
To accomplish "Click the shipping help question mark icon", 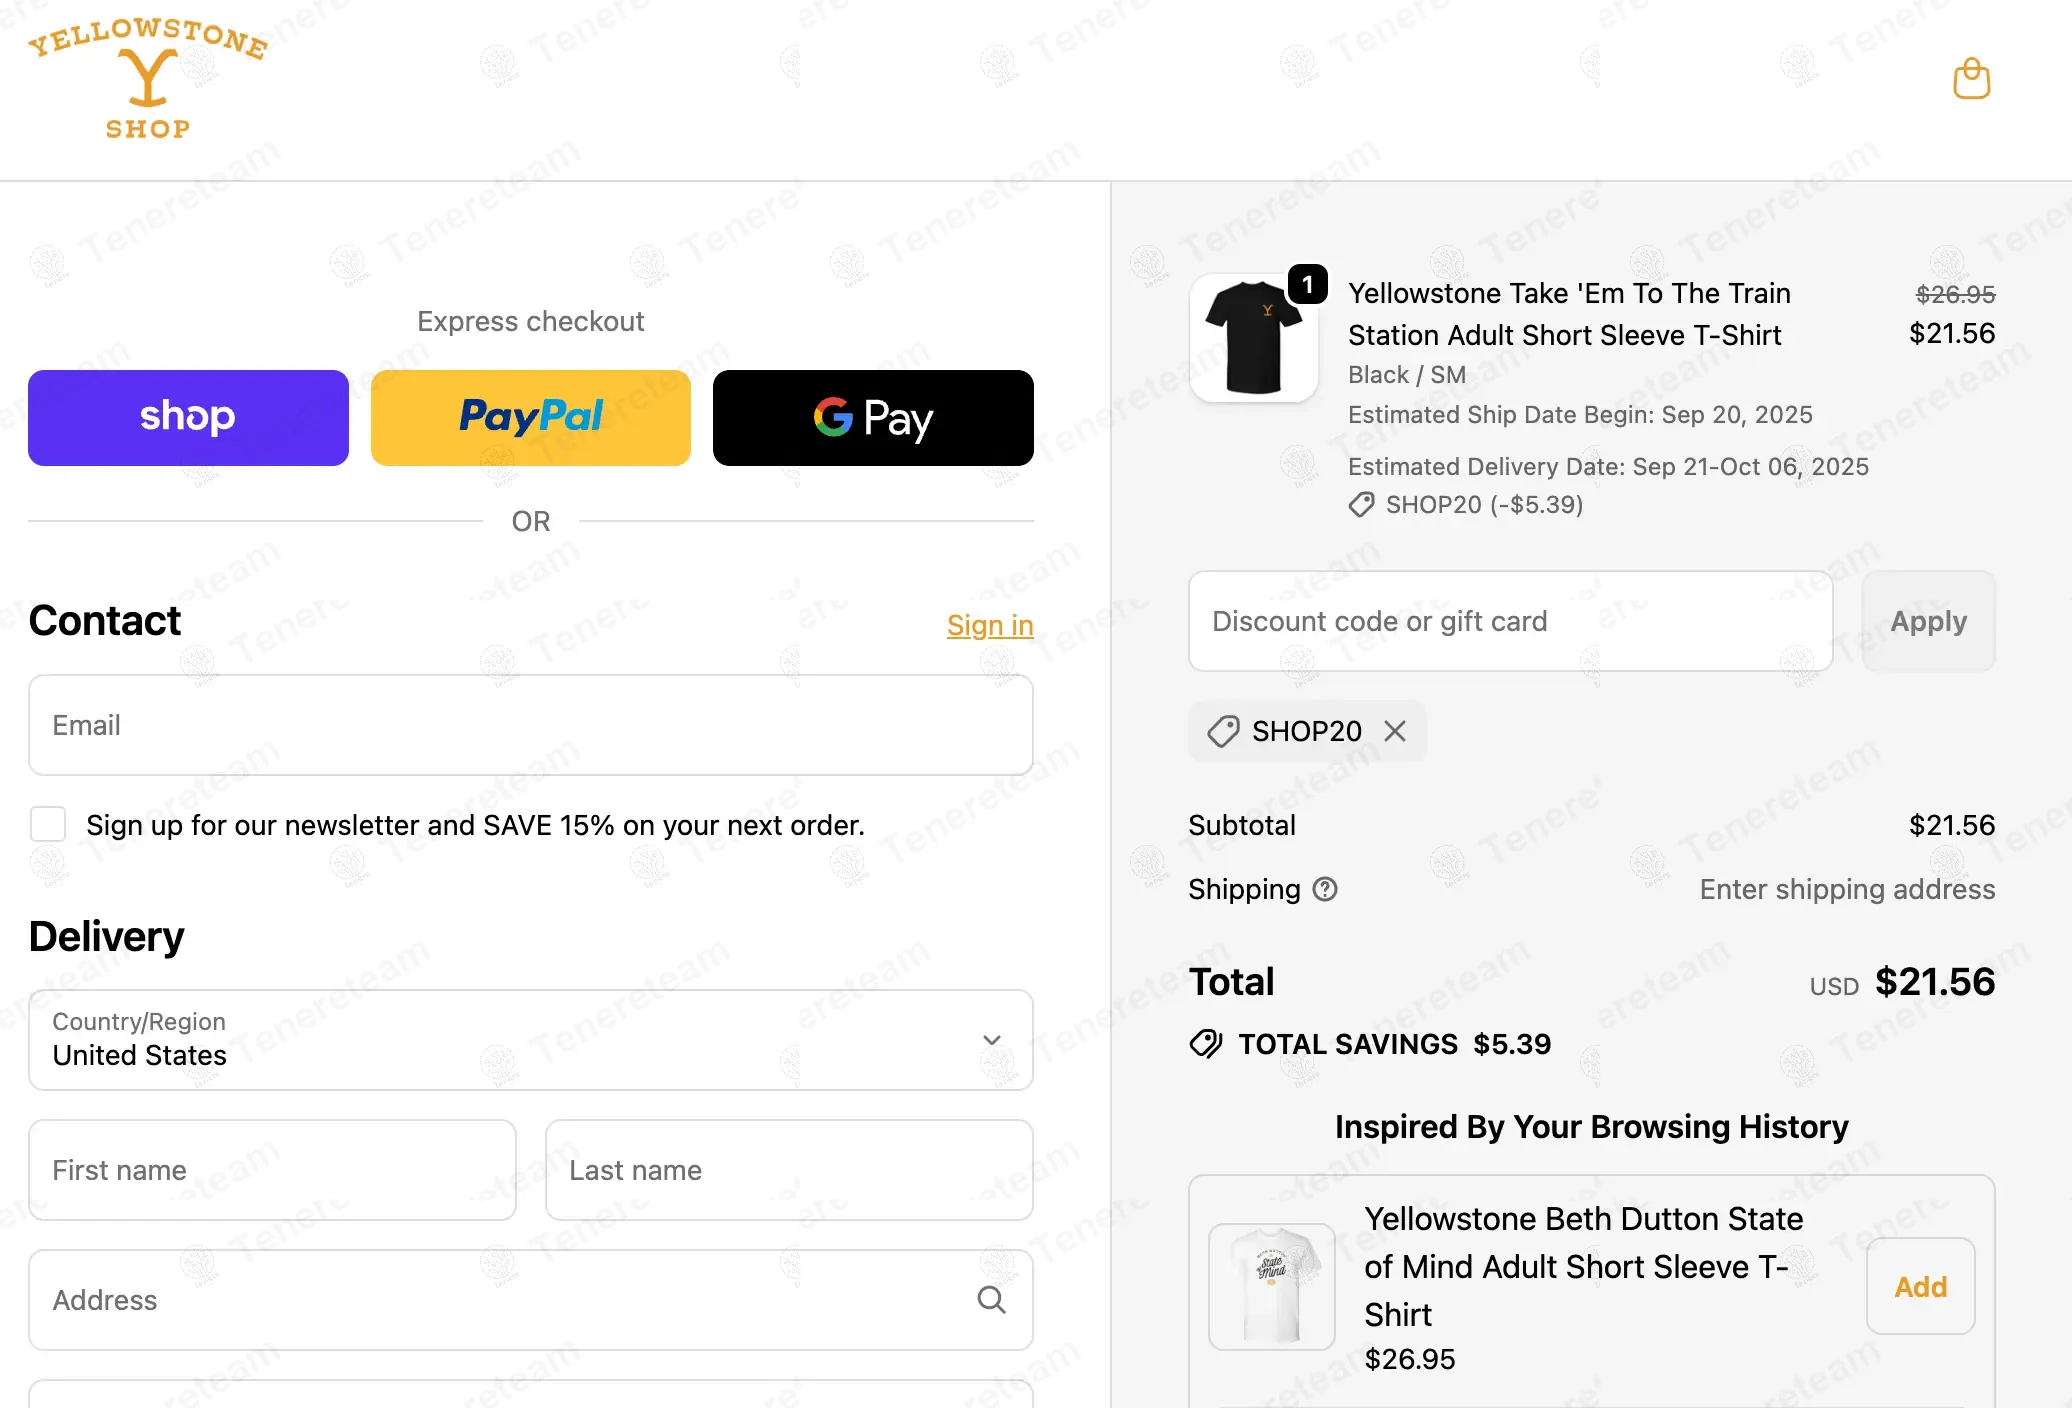I will click(1325, 889).
